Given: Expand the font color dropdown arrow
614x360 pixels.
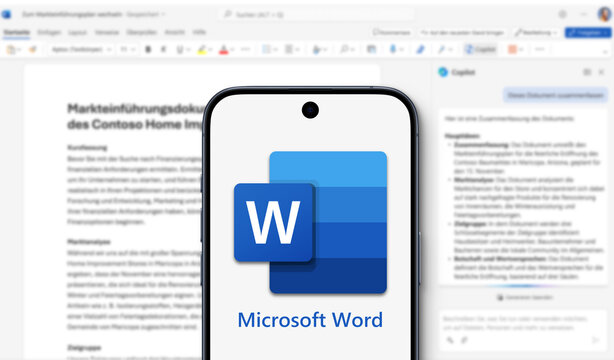Looking at the screenshot, I should coord(232,50).
